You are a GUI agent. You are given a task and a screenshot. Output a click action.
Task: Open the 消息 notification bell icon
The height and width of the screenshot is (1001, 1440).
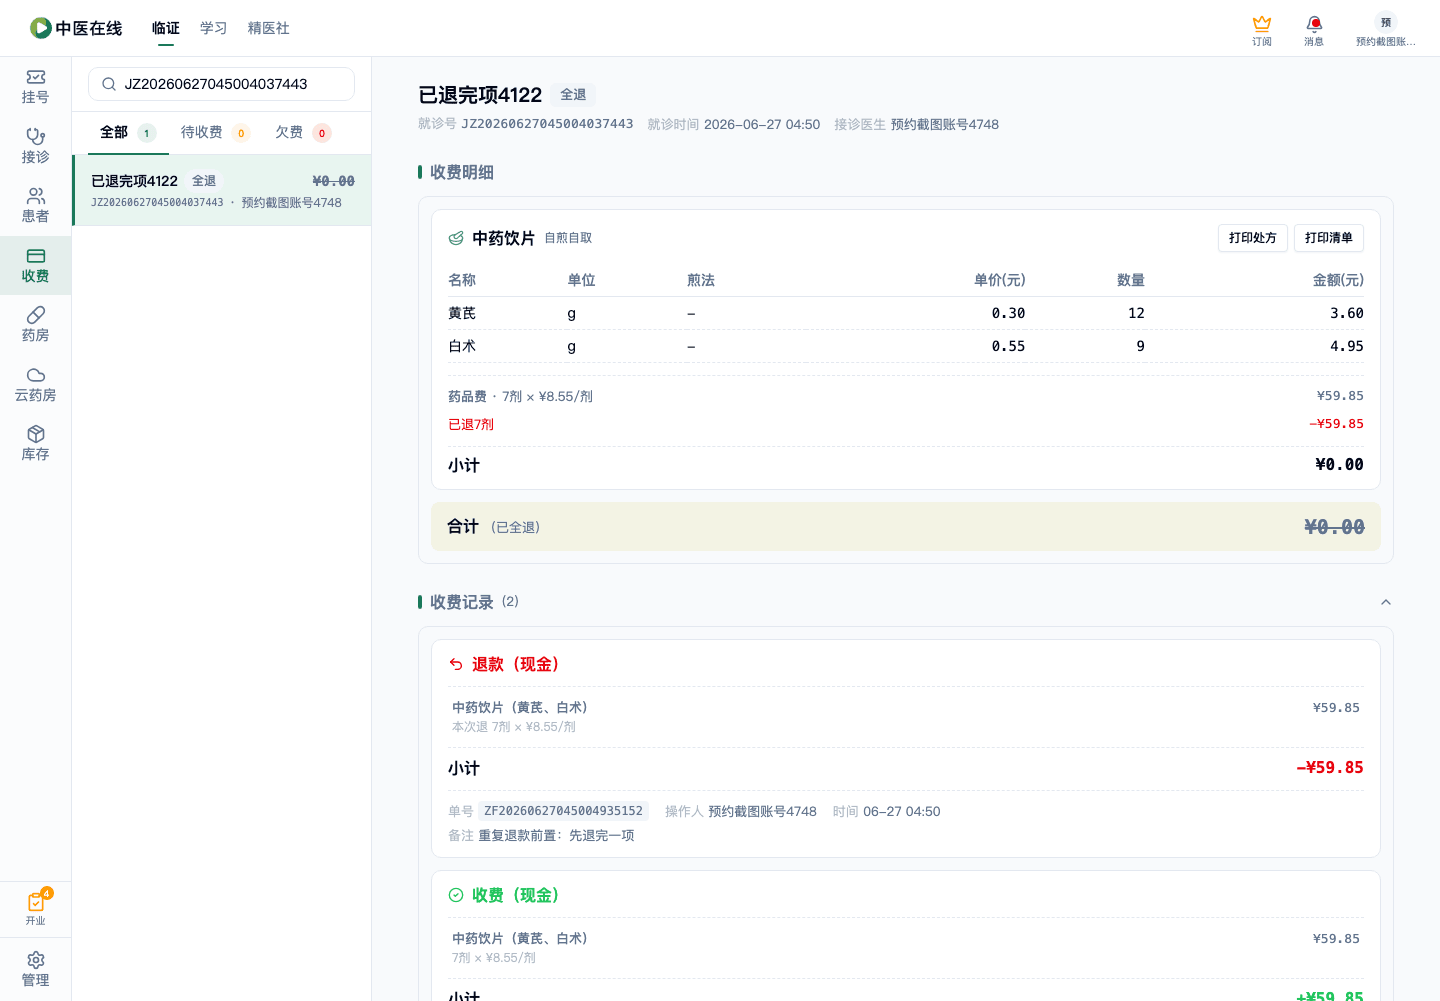(1314, 30)
